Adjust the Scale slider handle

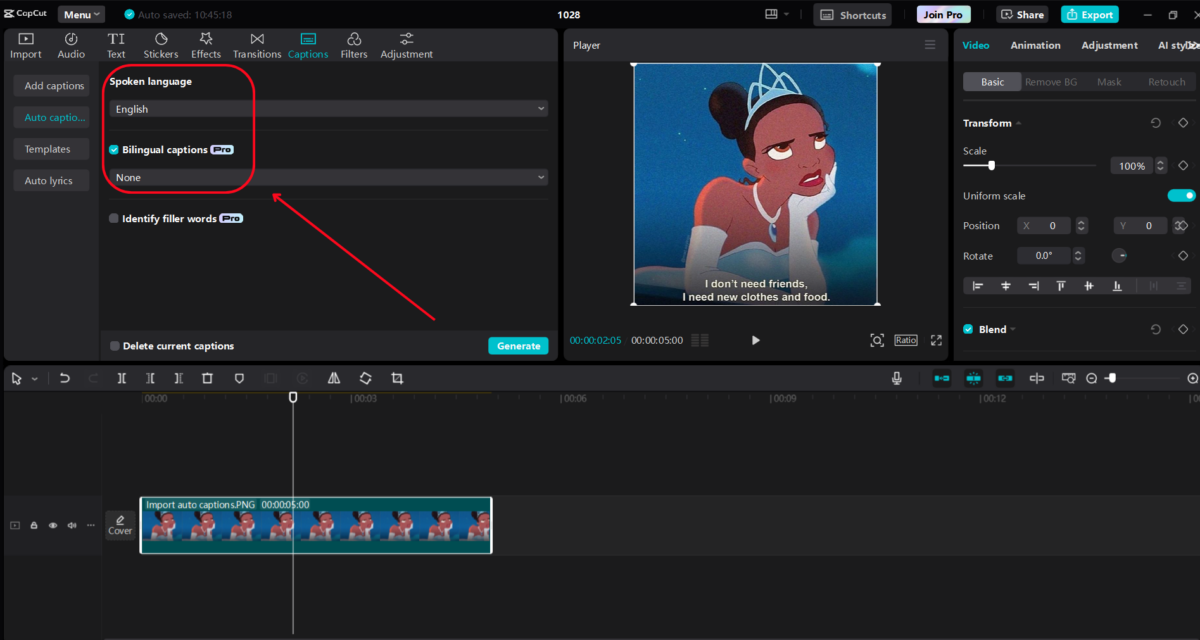(991, 165)
